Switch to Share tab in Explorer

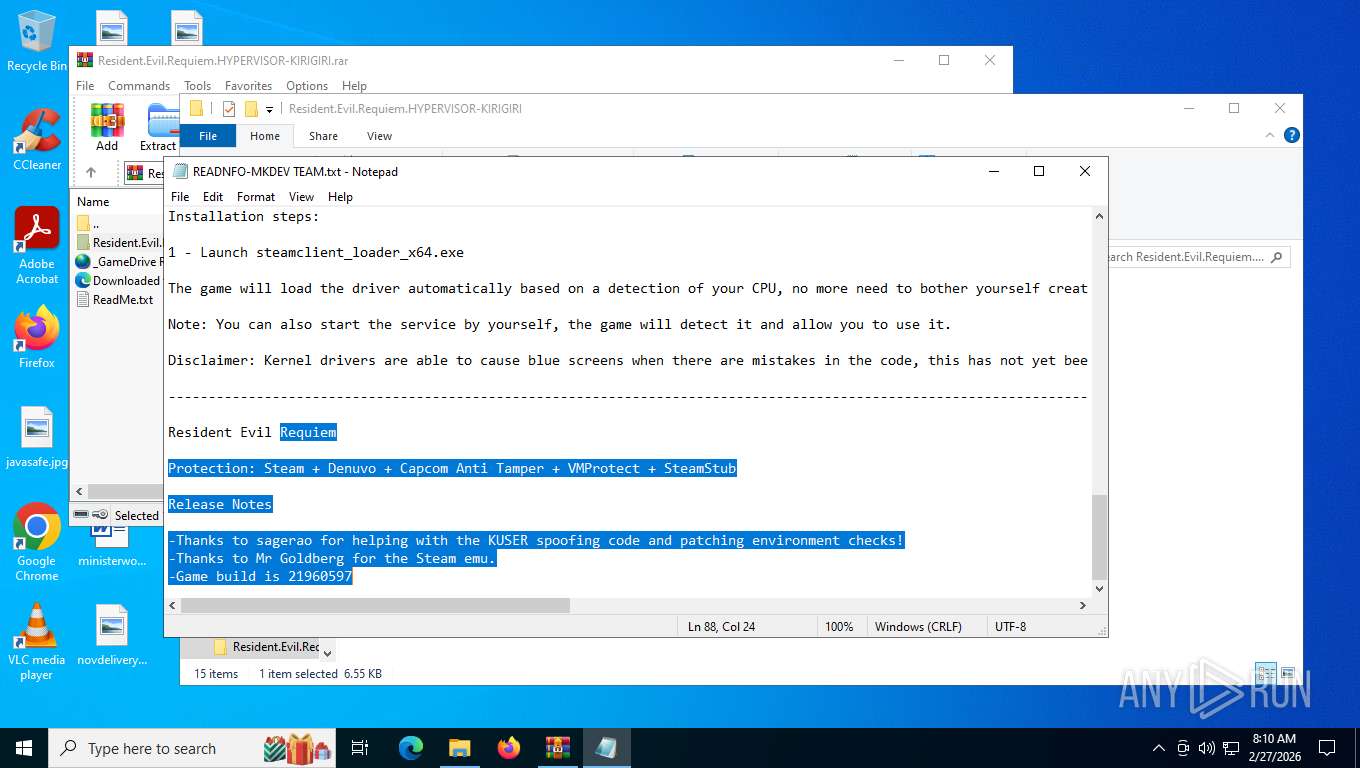coord(323,136)
